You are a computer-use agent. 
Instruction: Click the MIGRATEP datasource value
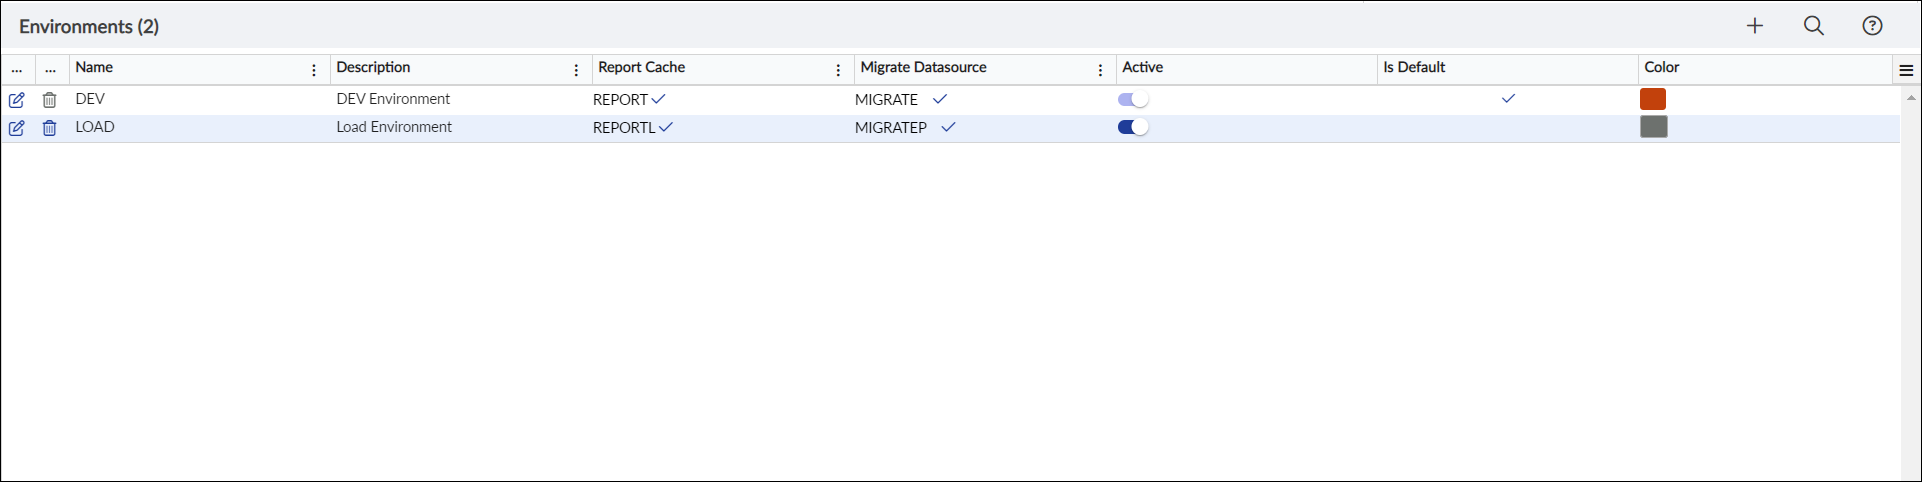click(x=891, y=128)
